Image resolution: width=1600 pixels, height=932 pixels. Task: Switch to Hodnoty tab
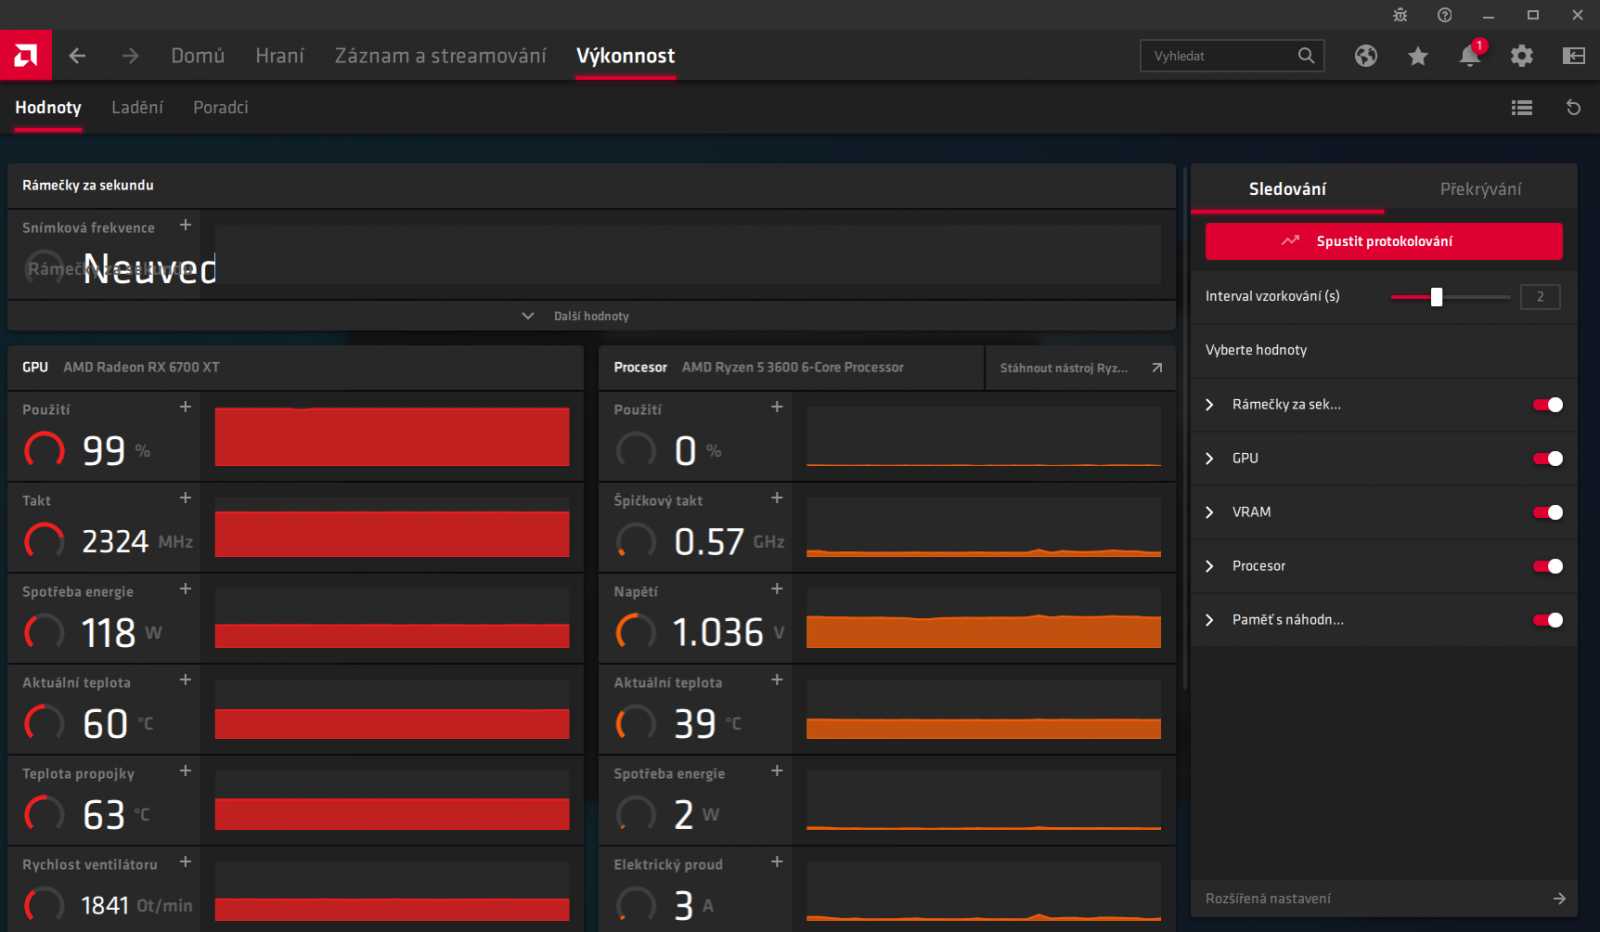click(x=48, y=108)
